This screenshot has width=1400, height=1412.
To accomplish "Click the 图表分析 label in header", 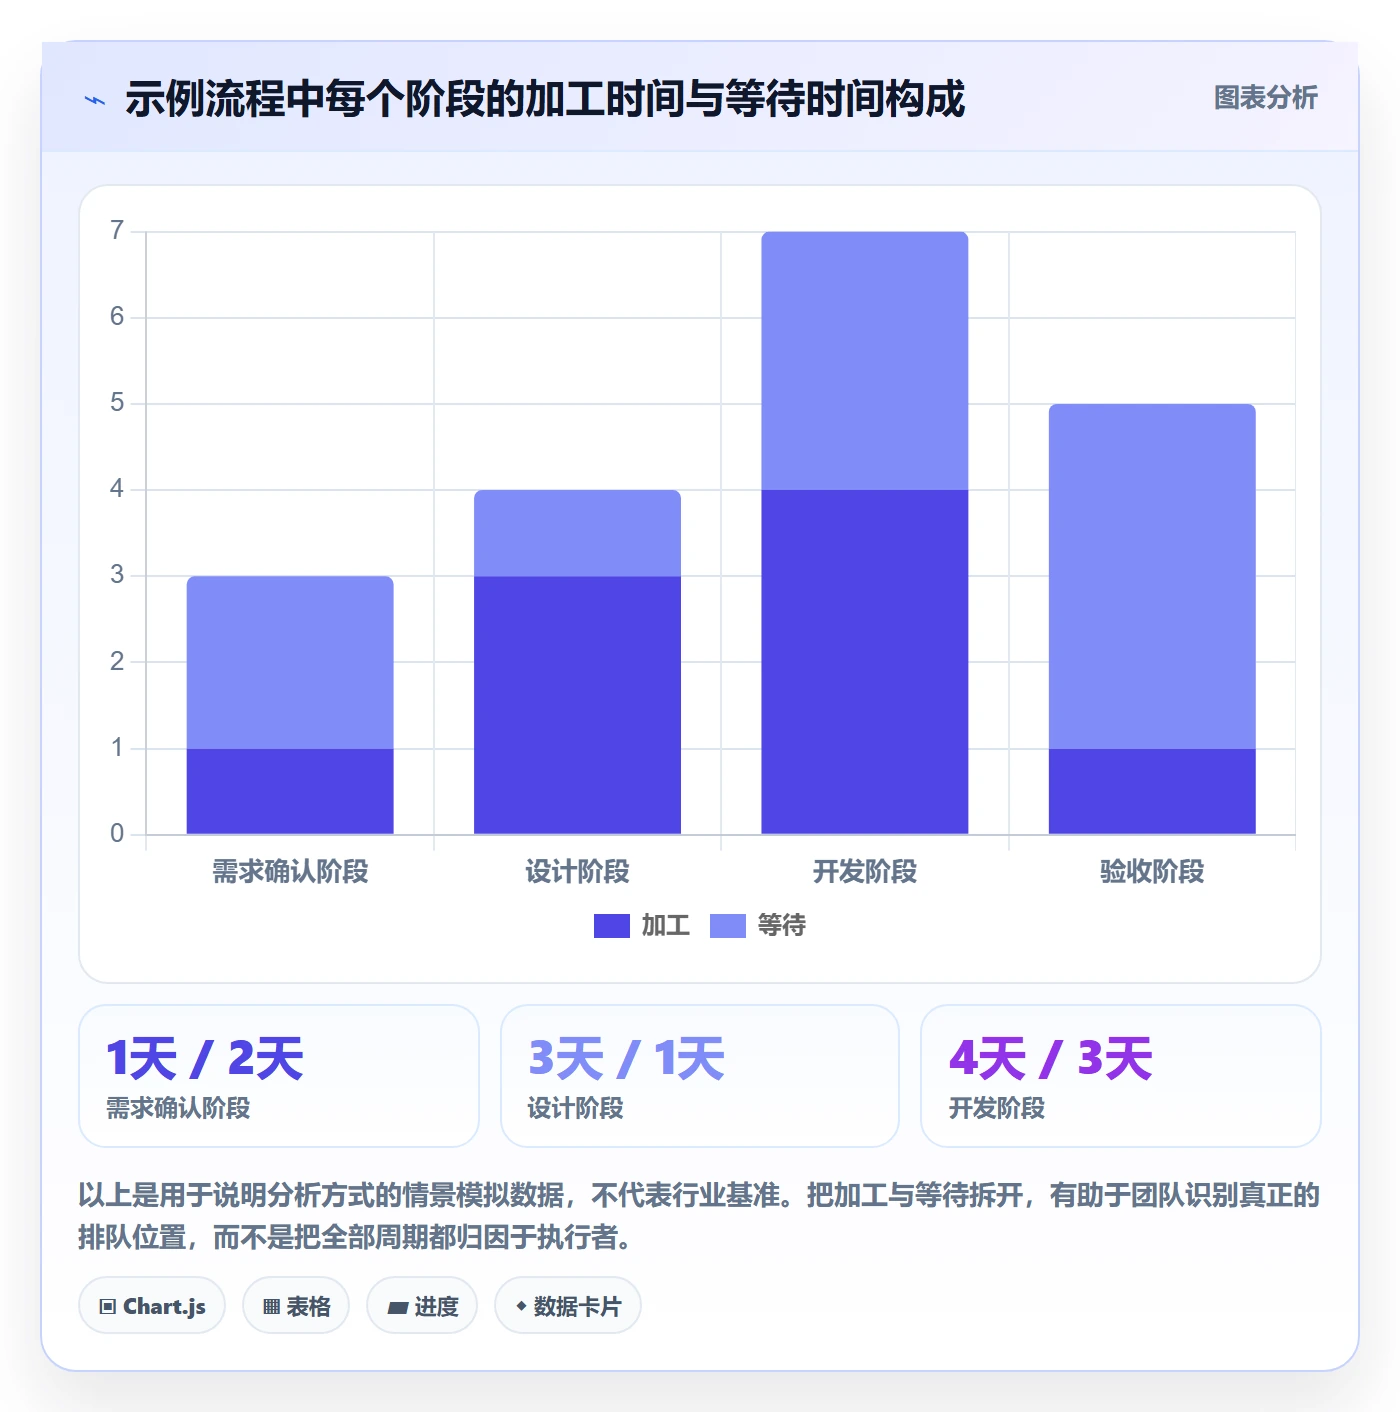I will 1265,98.
